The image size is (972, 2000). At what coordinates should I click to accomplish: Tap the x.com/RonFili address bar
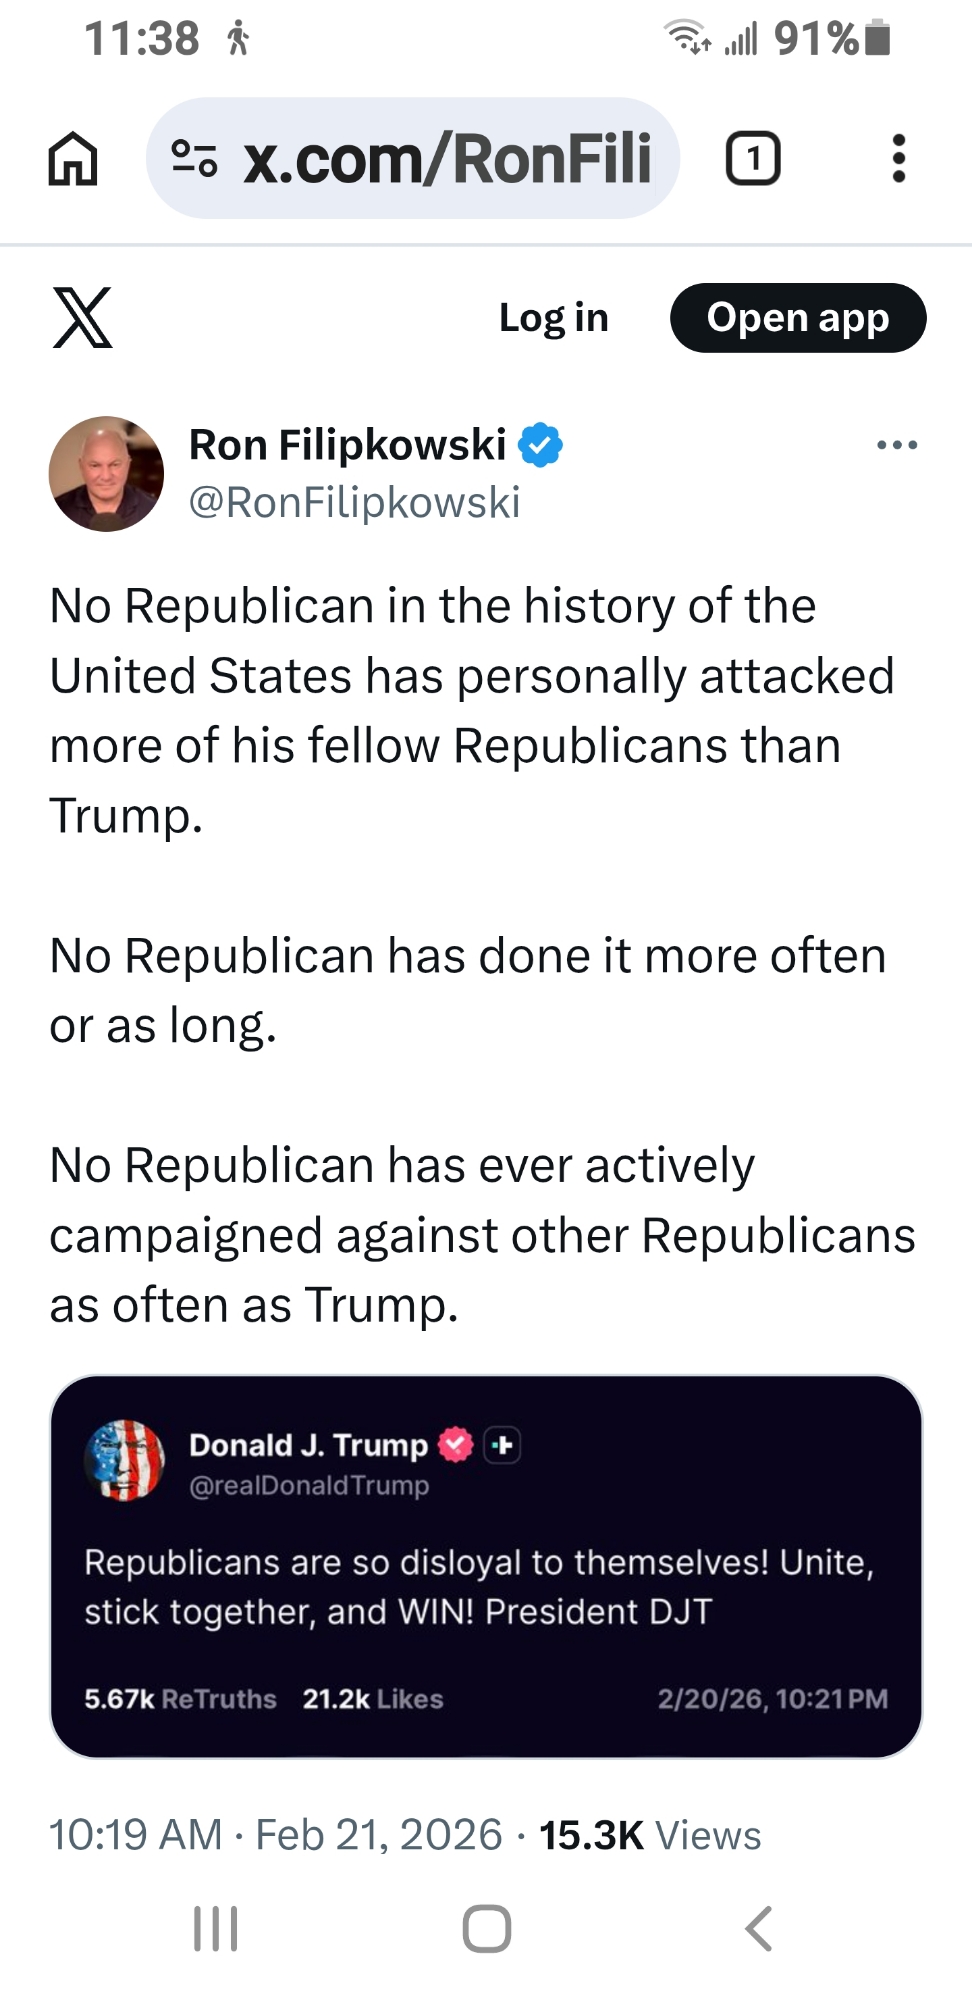[446, 159]
